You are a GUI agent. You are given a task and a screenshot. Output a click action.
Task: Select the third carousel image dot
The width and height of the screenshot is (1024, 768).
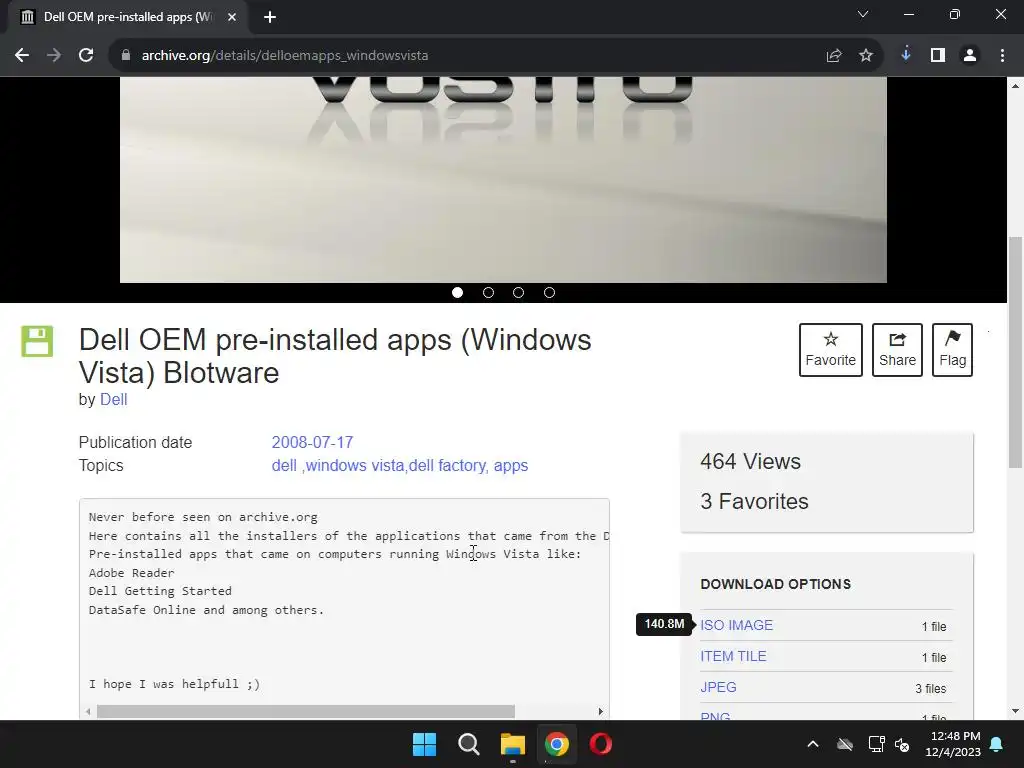point(519,293)
